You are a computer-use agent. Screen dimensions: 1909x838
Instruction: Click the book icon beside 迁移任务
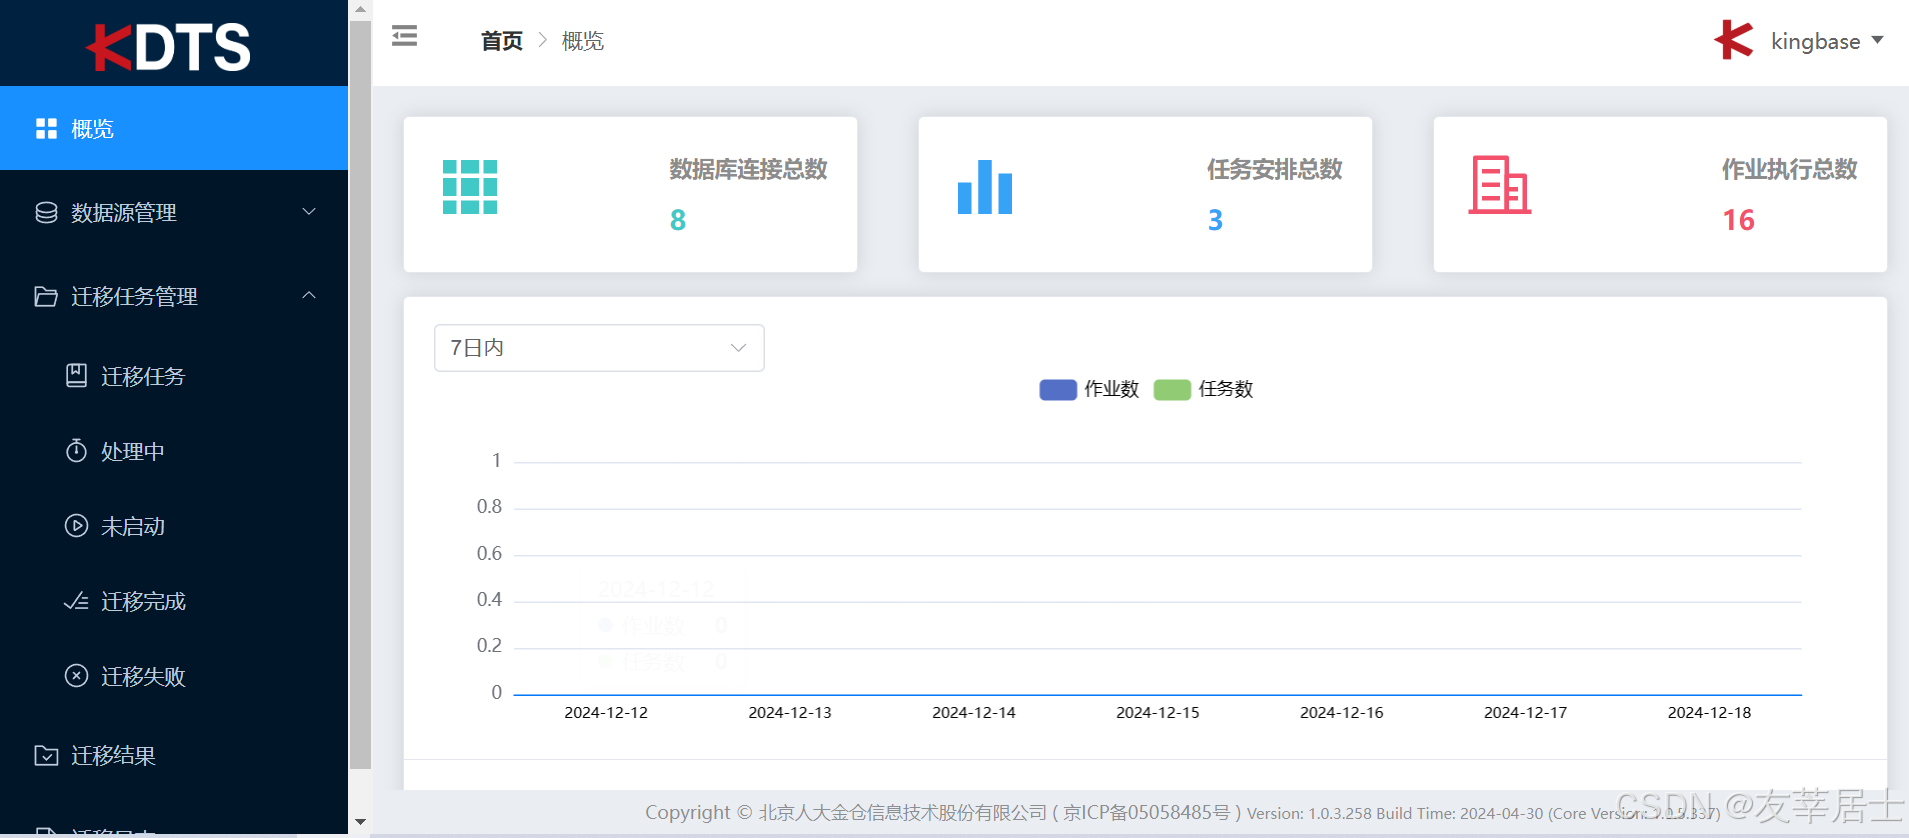(76, 376)
